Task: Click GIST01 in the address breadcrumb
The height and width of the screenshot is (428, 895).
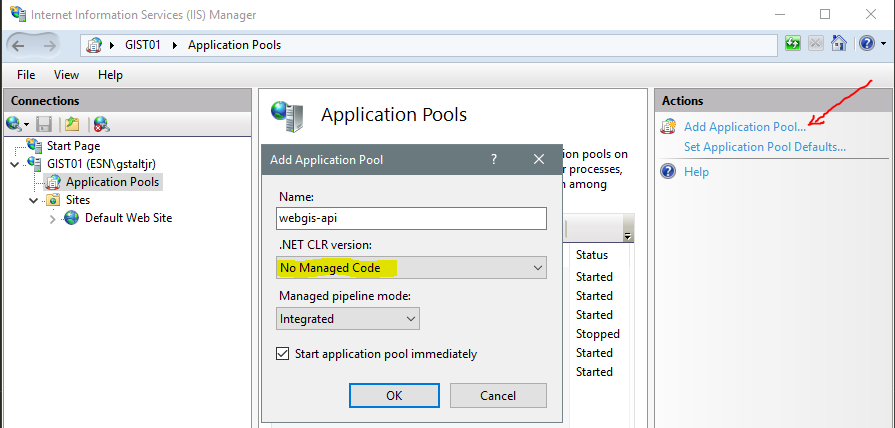Action: click(x=143, y=45)
